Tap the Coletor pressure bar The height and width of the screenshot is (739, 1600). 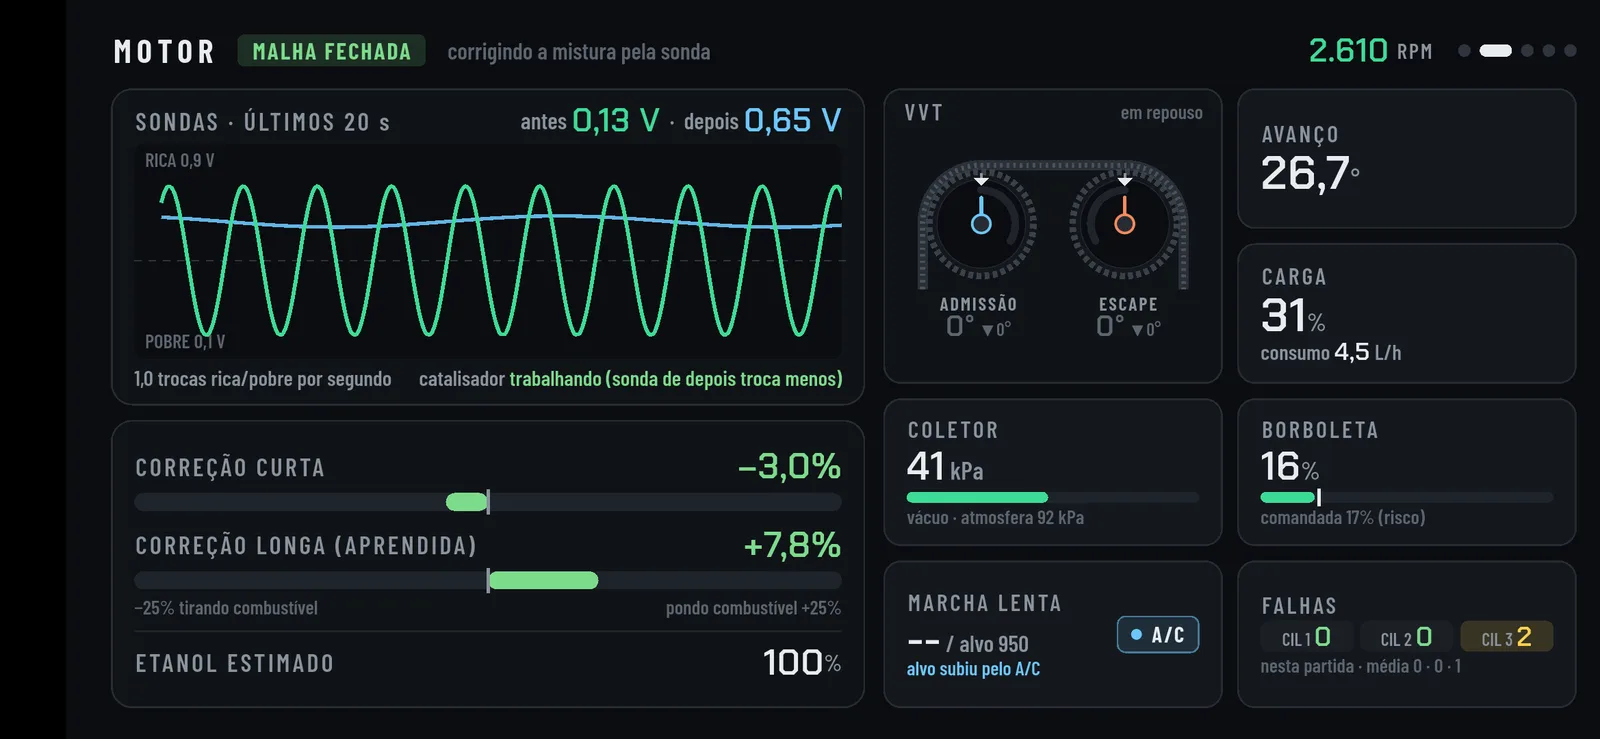point(1053,497)
